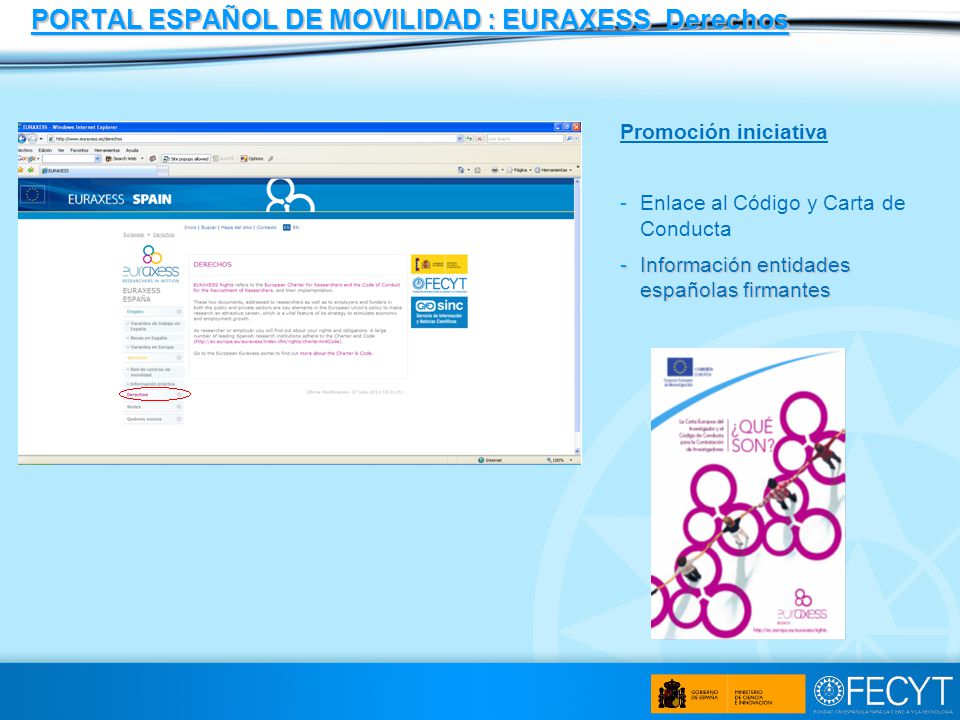This screenshot has width=960, height=720.
Task: Open the Ayuda menu
Action: pos(132,150)
